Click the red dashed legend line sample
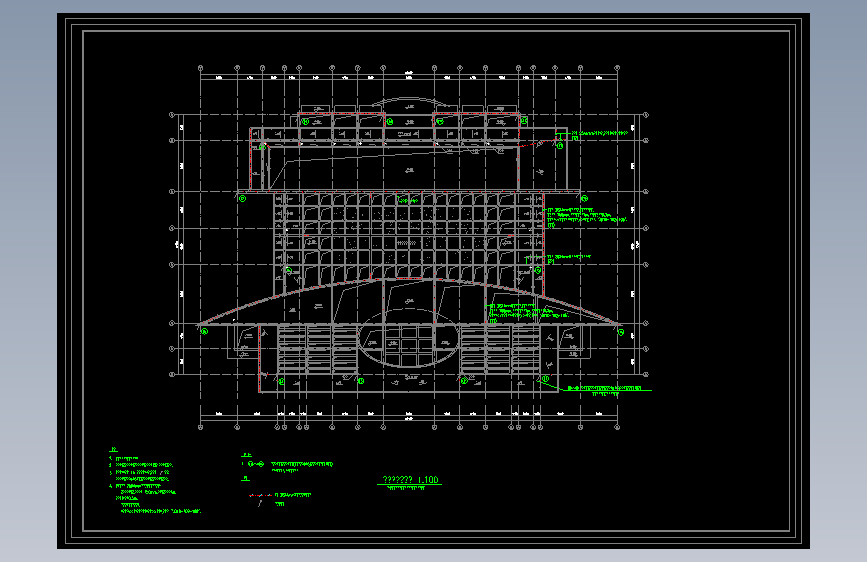867x562 pixels. (260, 495)
